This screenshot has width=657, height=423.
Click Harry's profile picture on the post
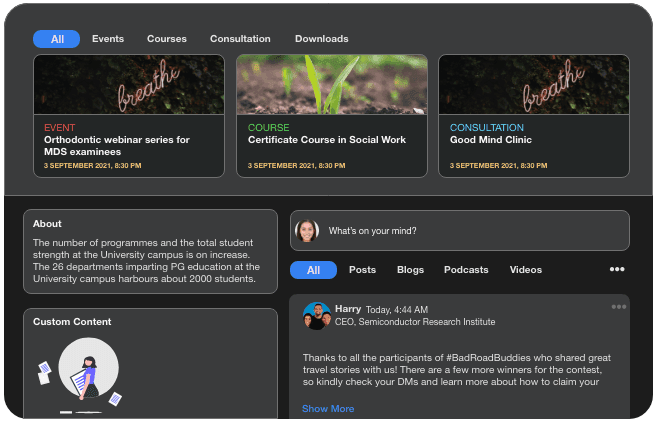click(x=317, y=316)
